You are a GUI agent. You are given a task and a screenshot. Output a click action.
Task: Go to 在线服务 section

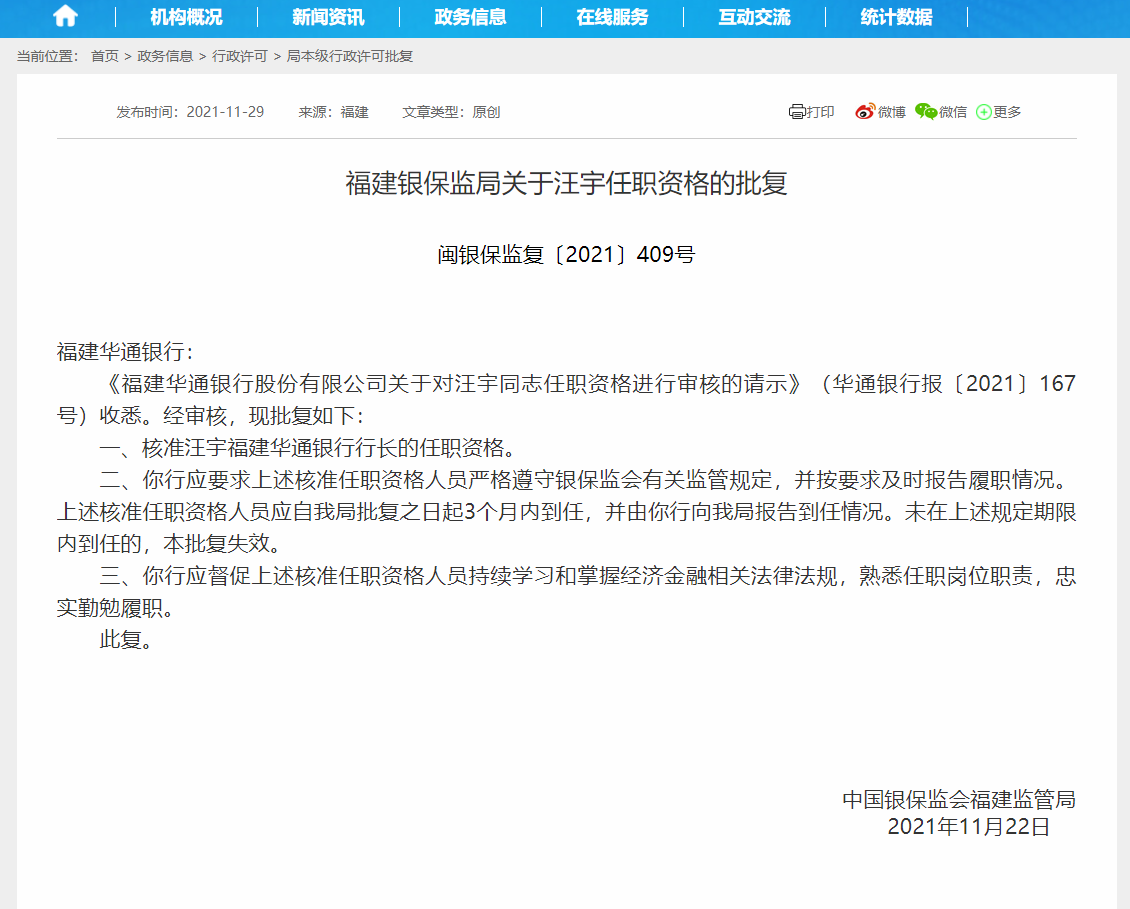coord(612,17)
